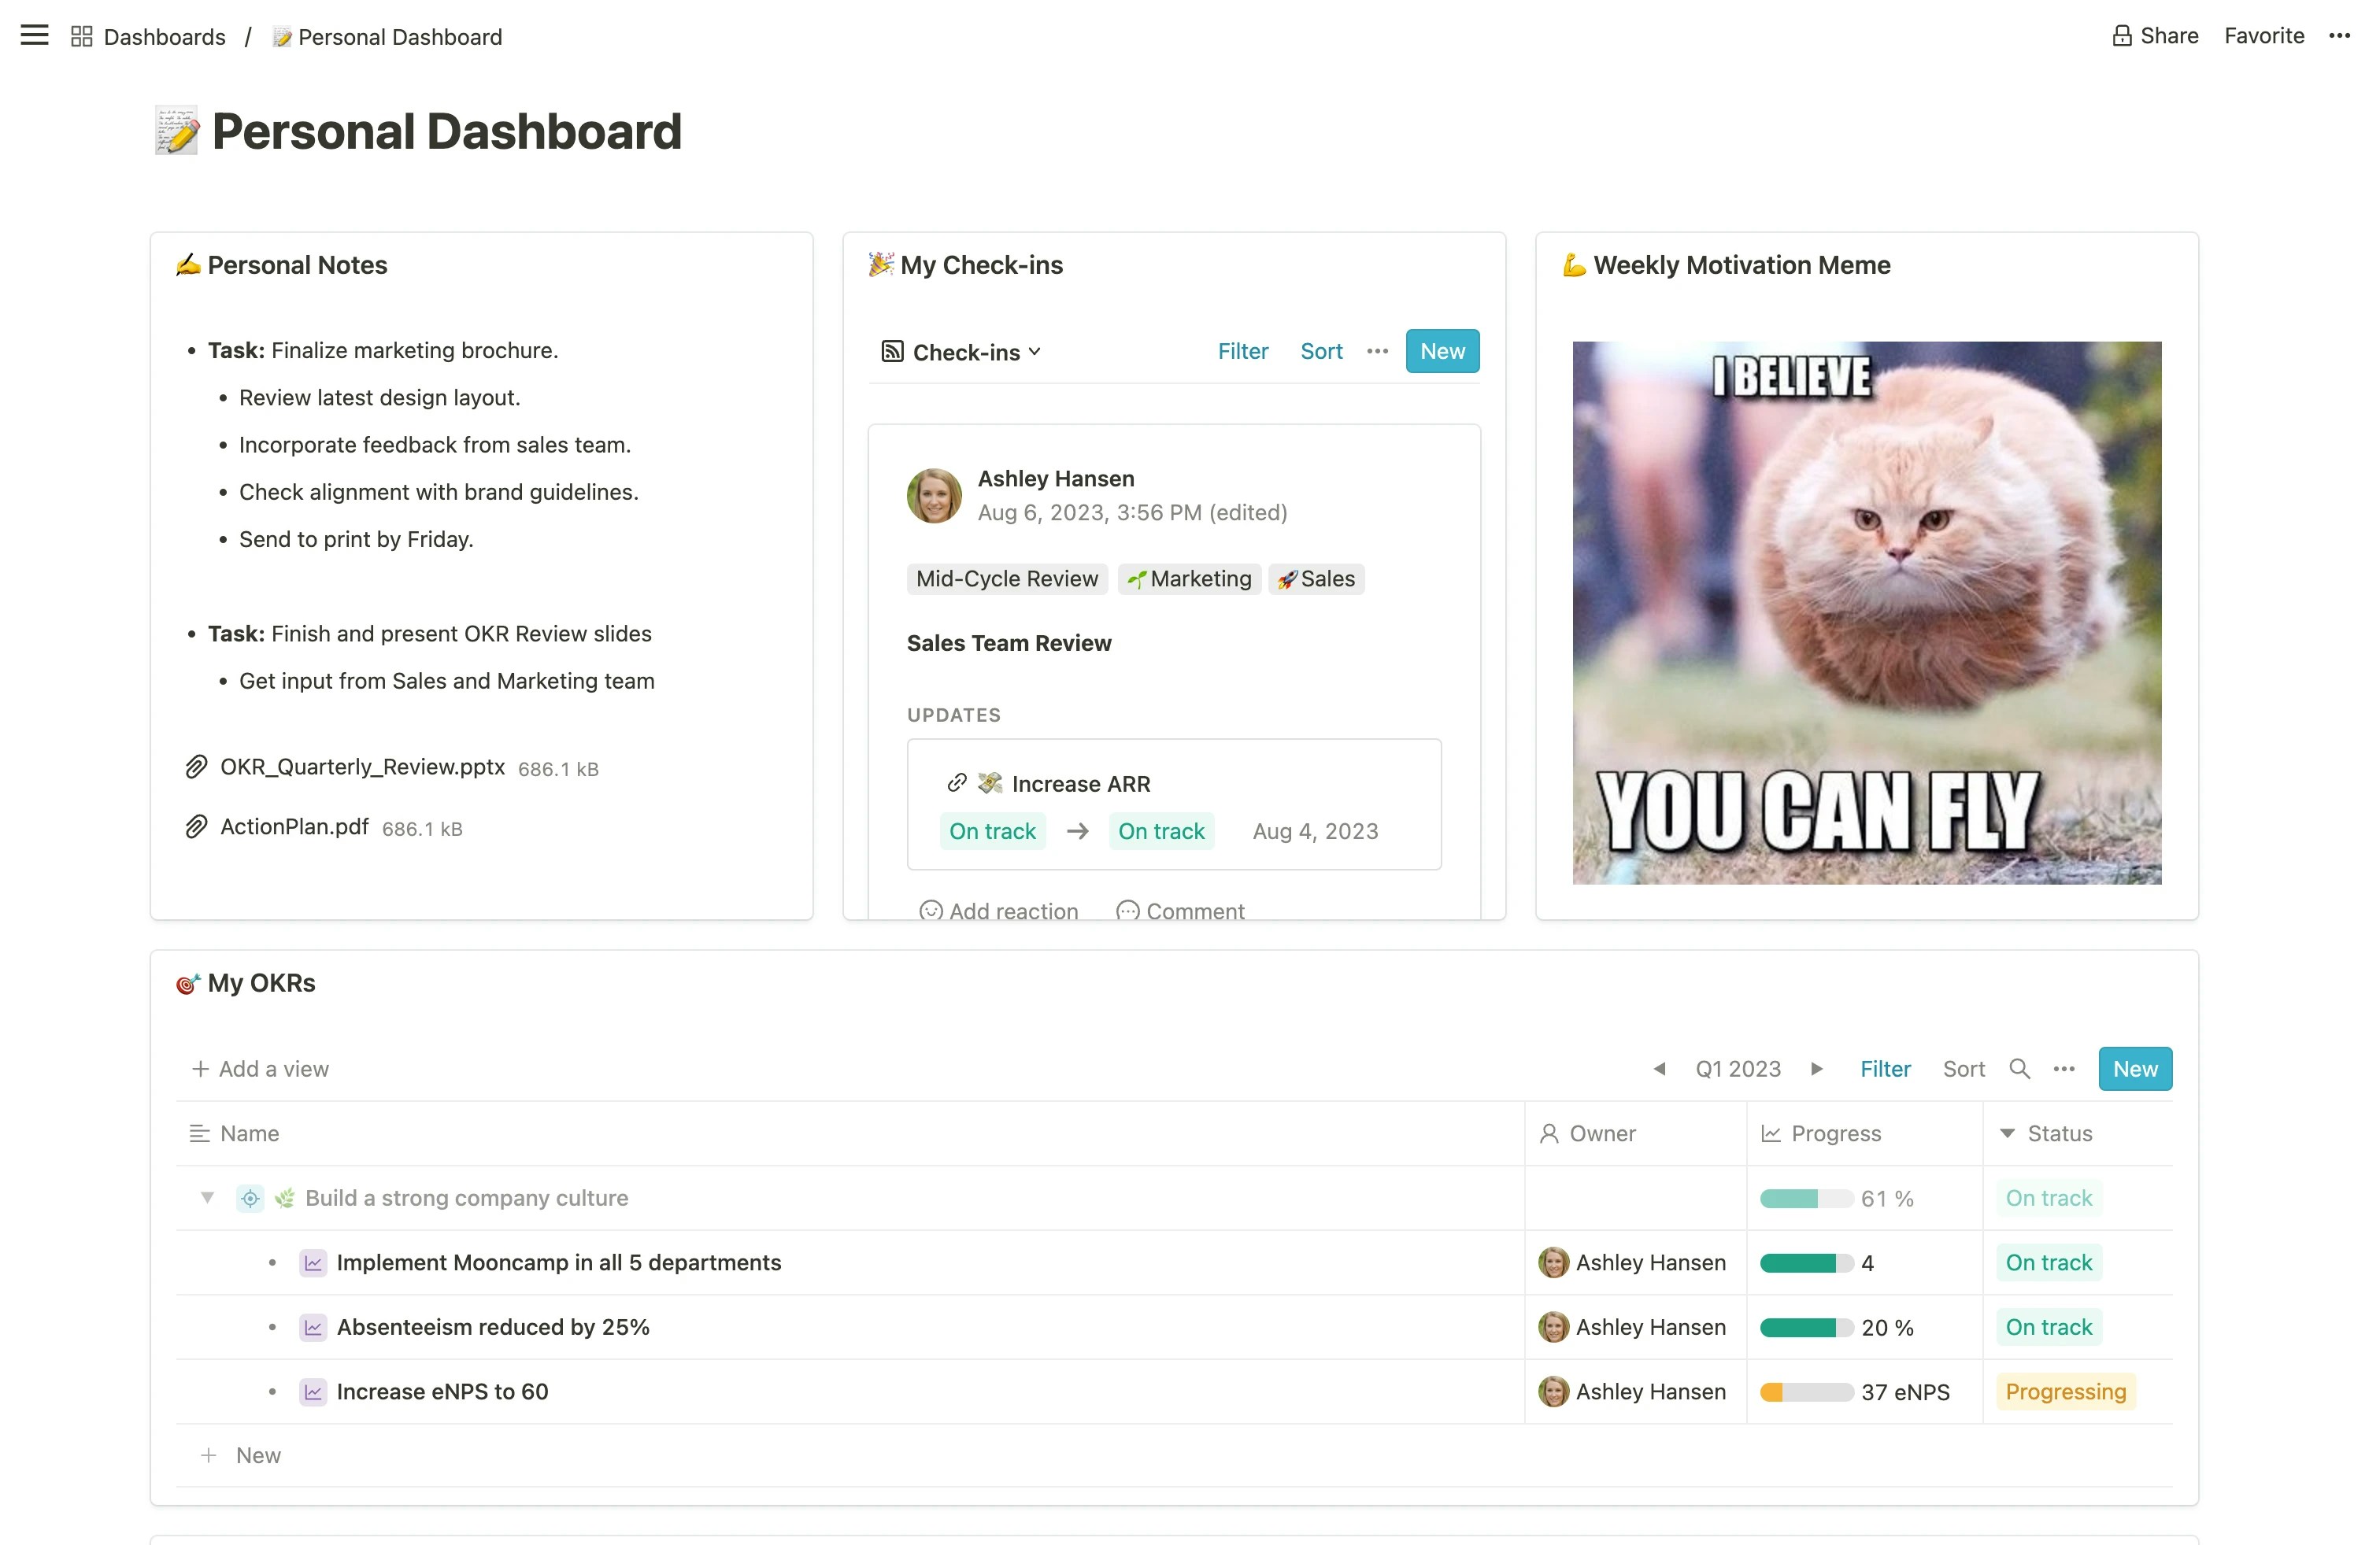
Task: Click key result icon for Increase eNPS to 60
Action: pyautogui.click(x=313, y=1391)
